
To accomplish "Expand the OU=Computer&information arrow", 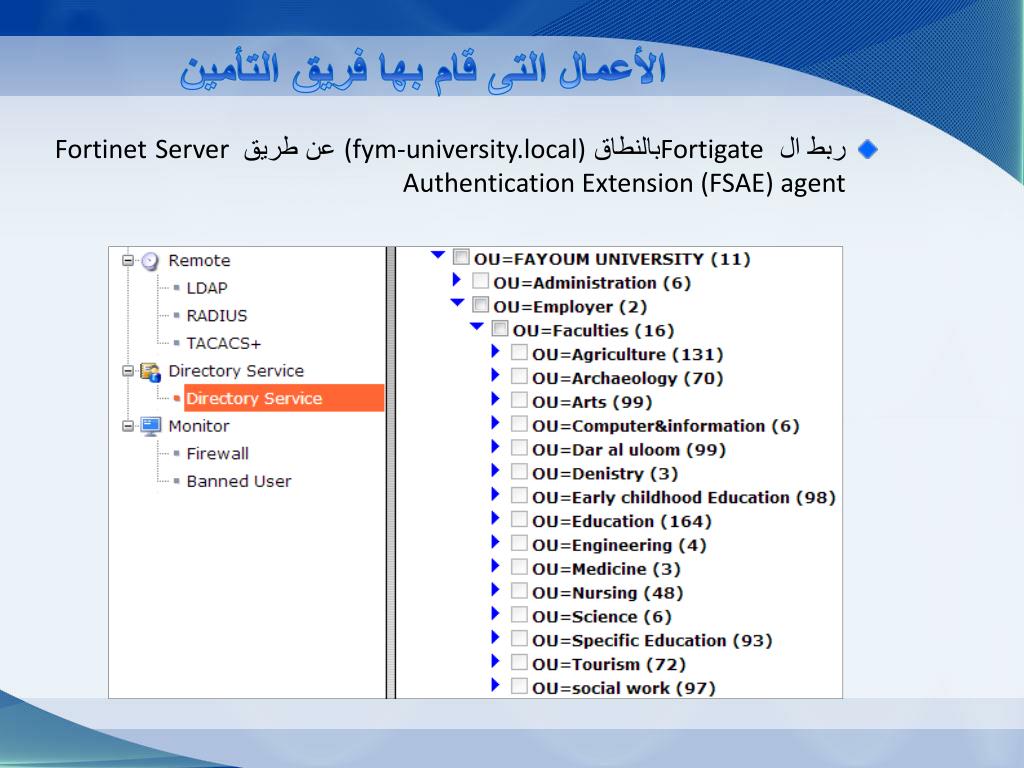I will coord(496,423).
